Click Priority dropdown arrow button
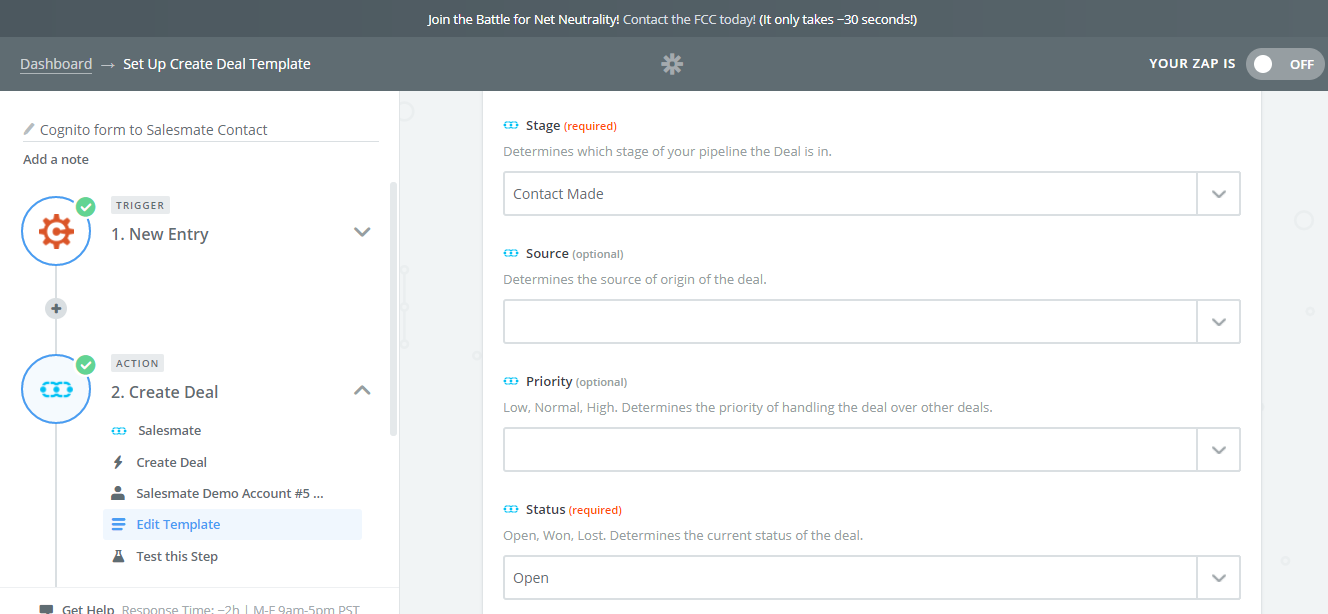 pos(1219,450)
